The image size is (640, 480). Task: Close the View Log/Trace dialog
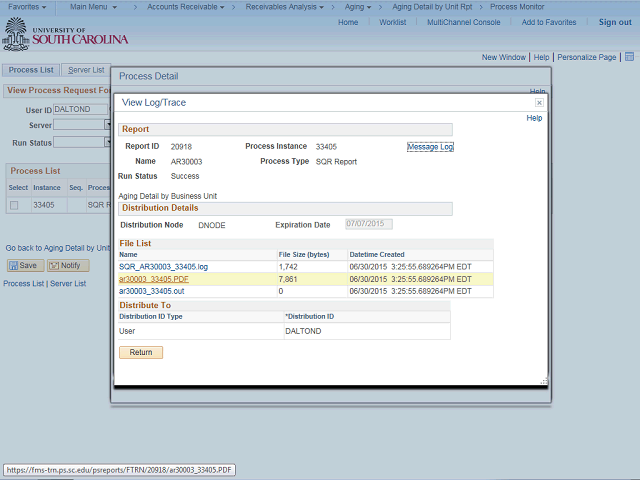539,102
